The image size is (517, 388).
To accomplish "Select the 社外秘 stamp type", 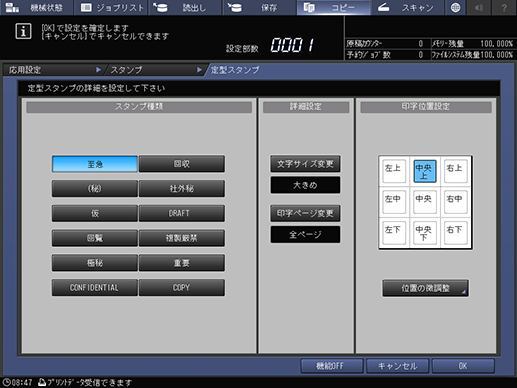I will coord(182,189).
